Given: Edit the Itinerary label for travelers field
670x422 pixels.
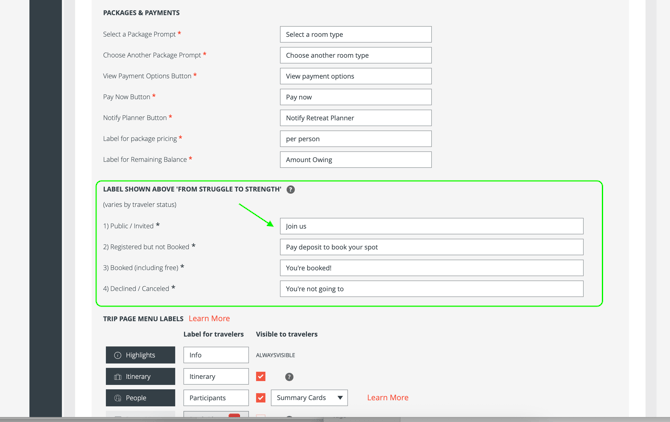Looking at the screenshot, I should tap(216, 377).
